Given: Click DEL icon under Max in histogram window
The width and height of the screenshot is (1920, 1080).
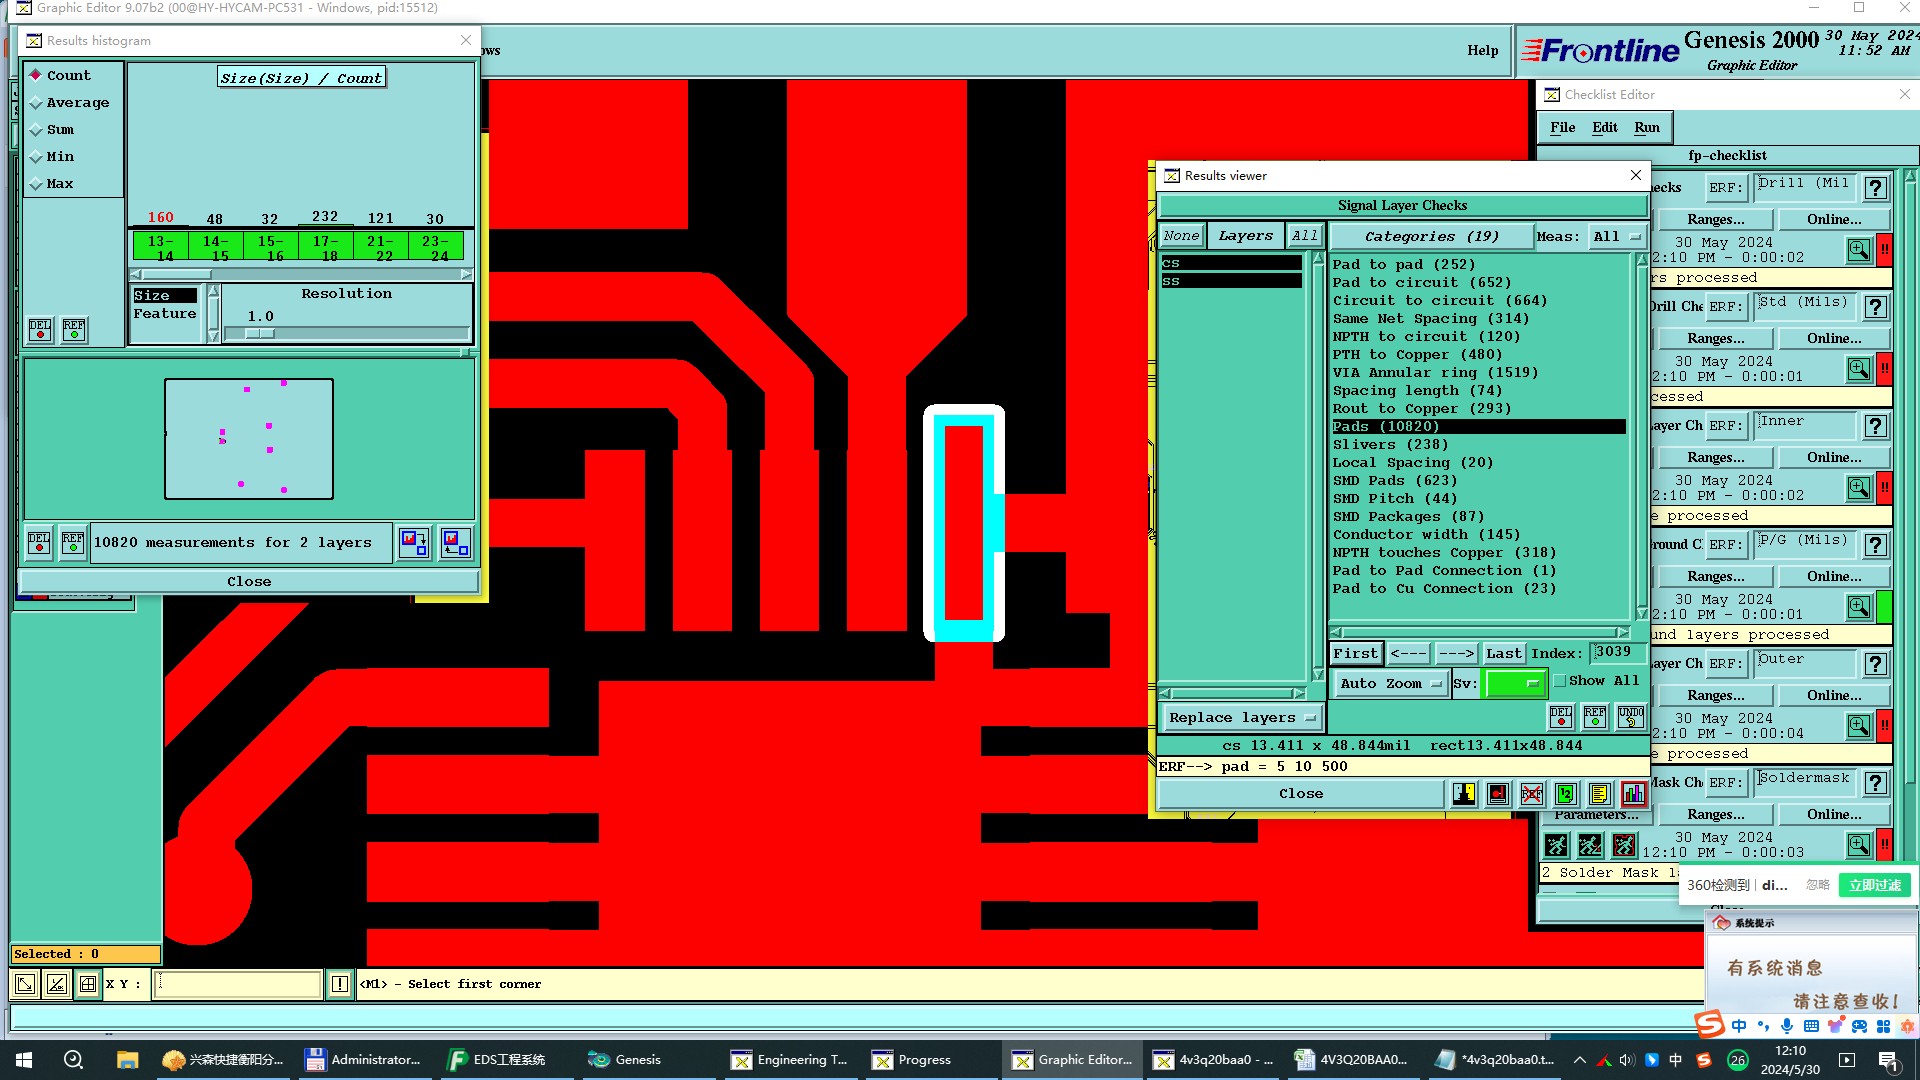Looking at the screenshot, I should [x=40, y=330].
